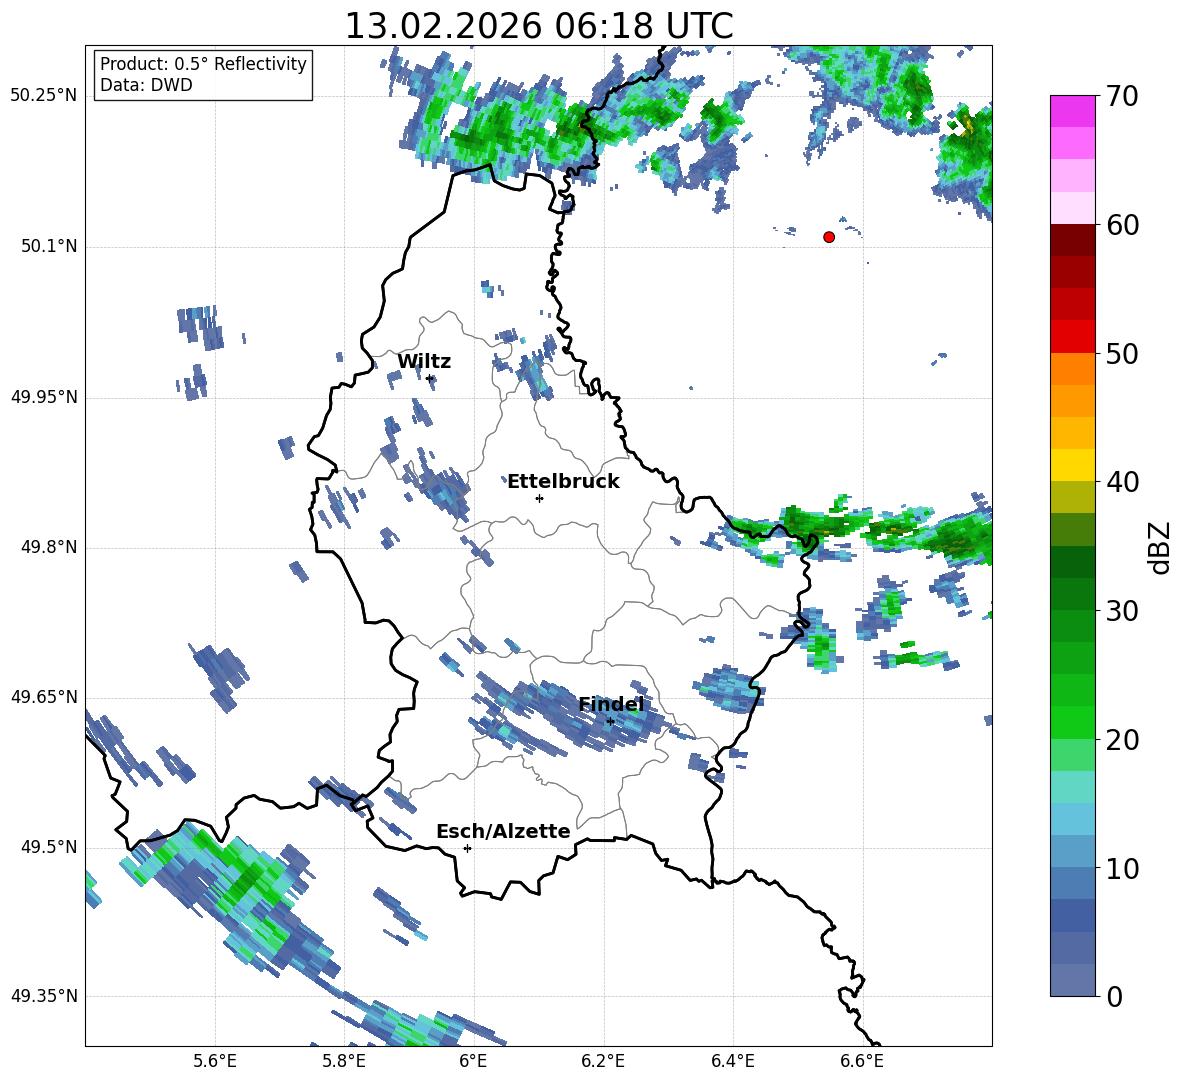Click the dark maroon colorbar band below 60 dBZ

pos(1072,240)
